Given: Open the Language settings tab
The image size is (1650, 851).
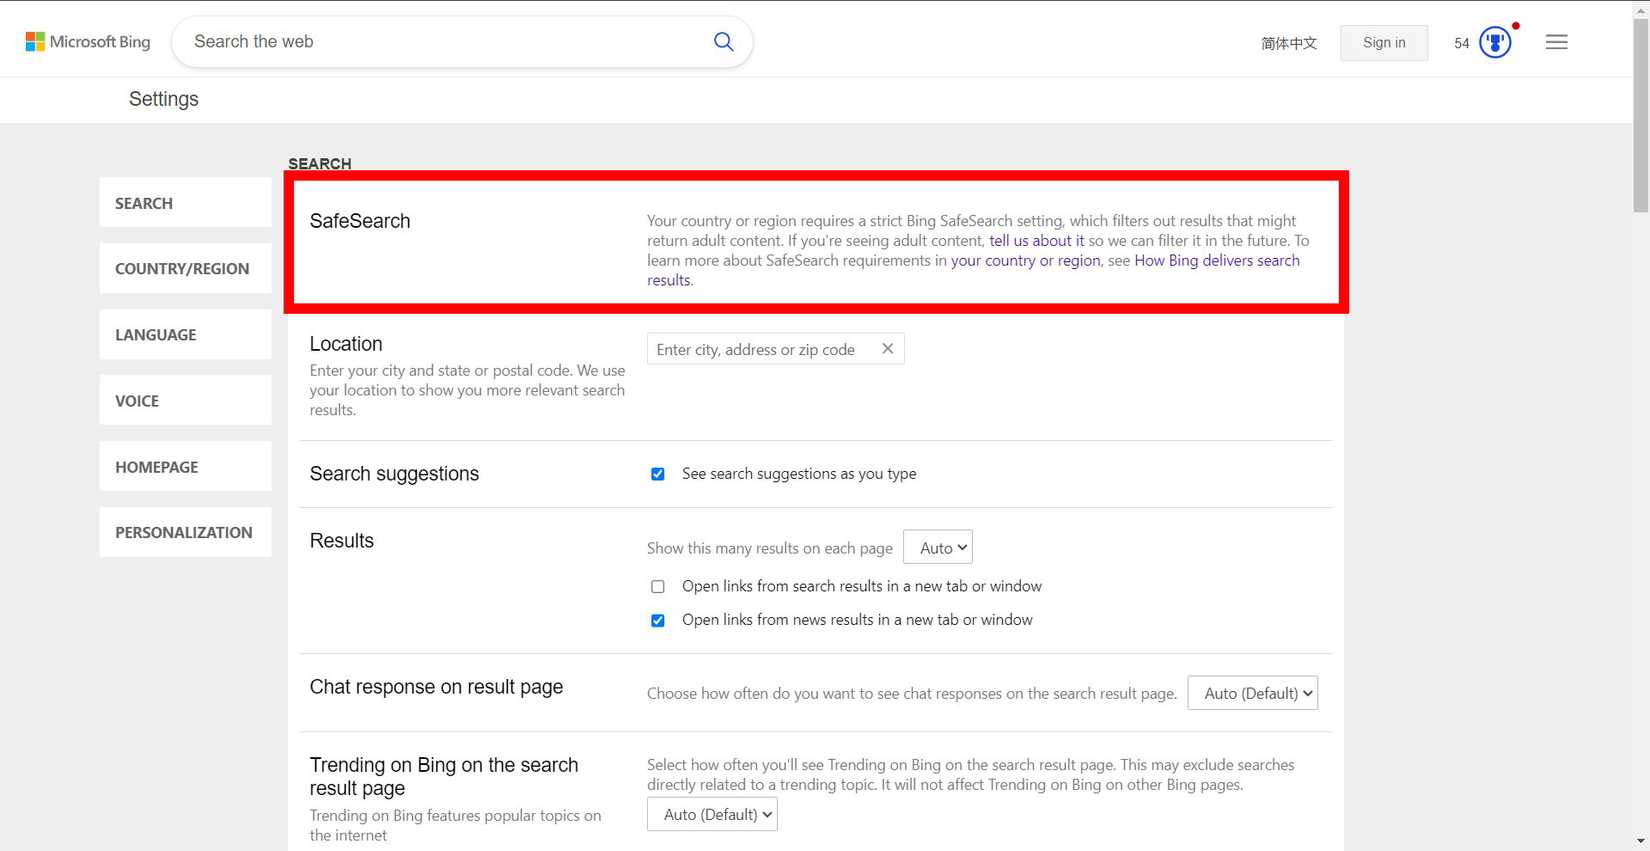Looking at the screenshot, I should coord(185,335).
